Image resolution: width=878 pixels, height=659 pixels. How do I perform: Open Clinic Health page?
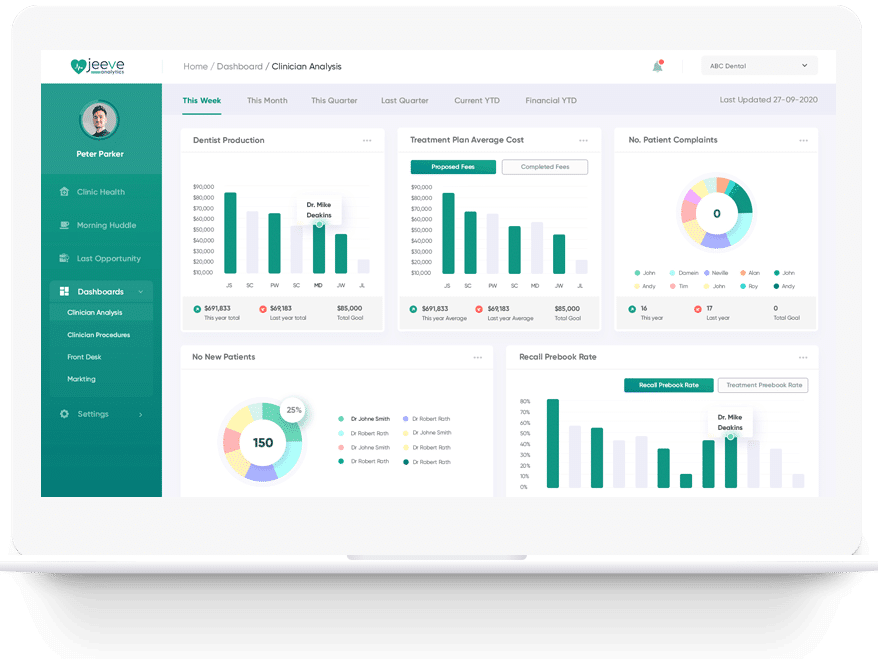tap(101, 191)
